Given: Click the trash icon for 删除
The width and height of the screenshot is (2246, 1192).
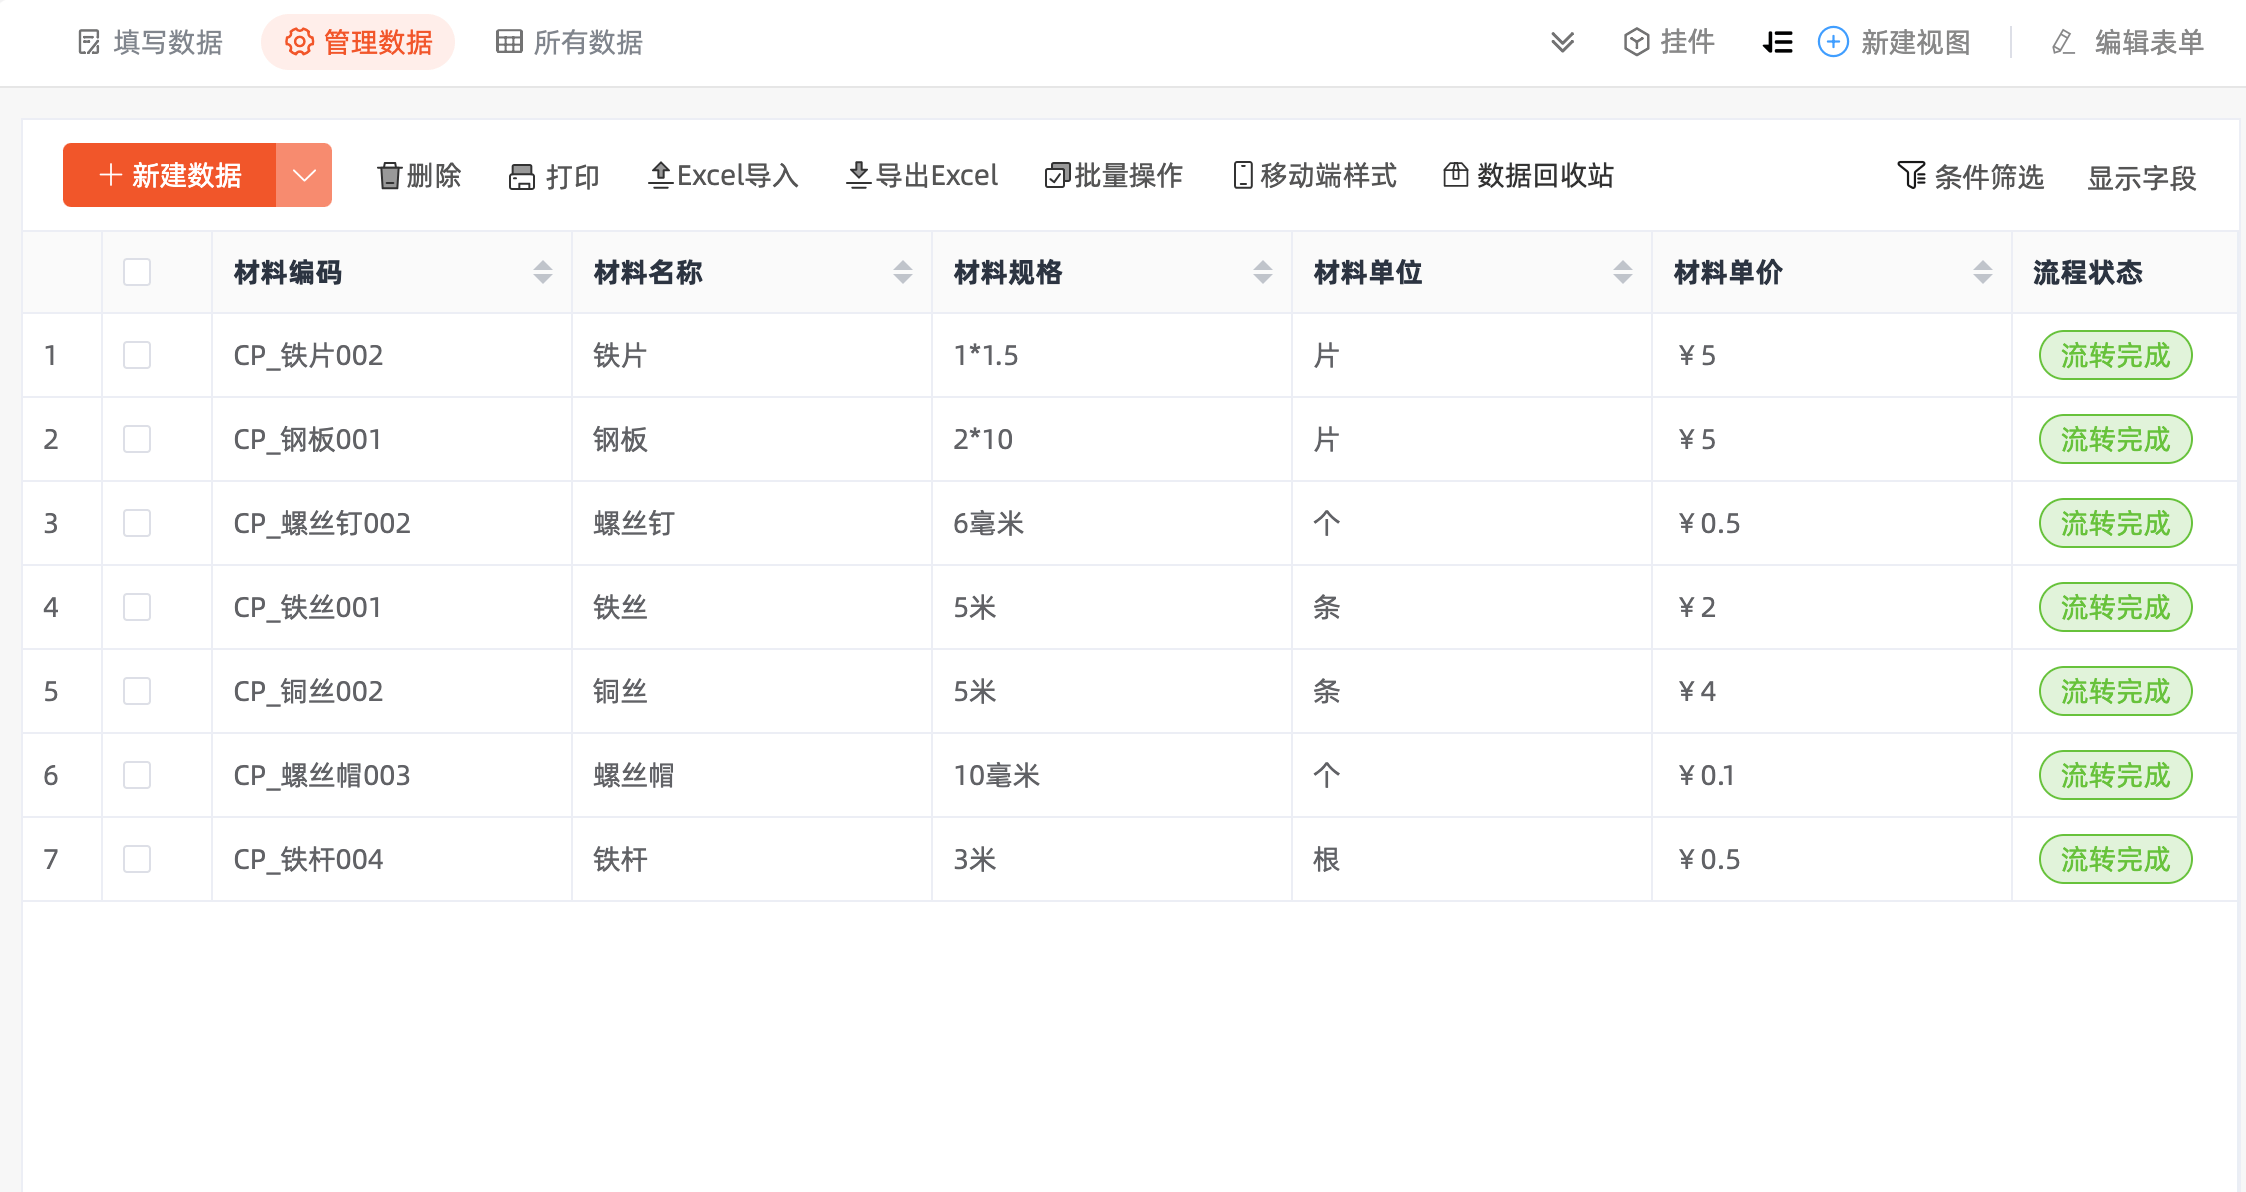Looking at the screenshot, I should click(389, 176).
